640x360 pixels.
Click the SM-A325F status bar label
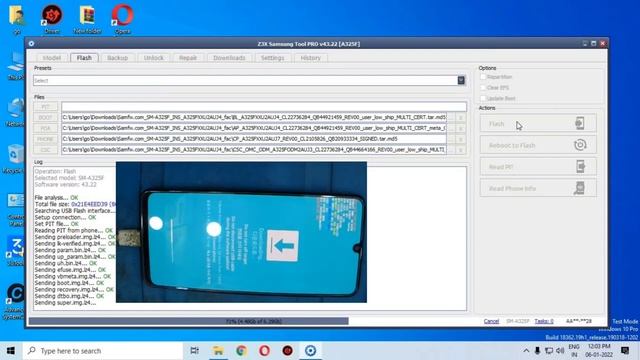point(518,321)
